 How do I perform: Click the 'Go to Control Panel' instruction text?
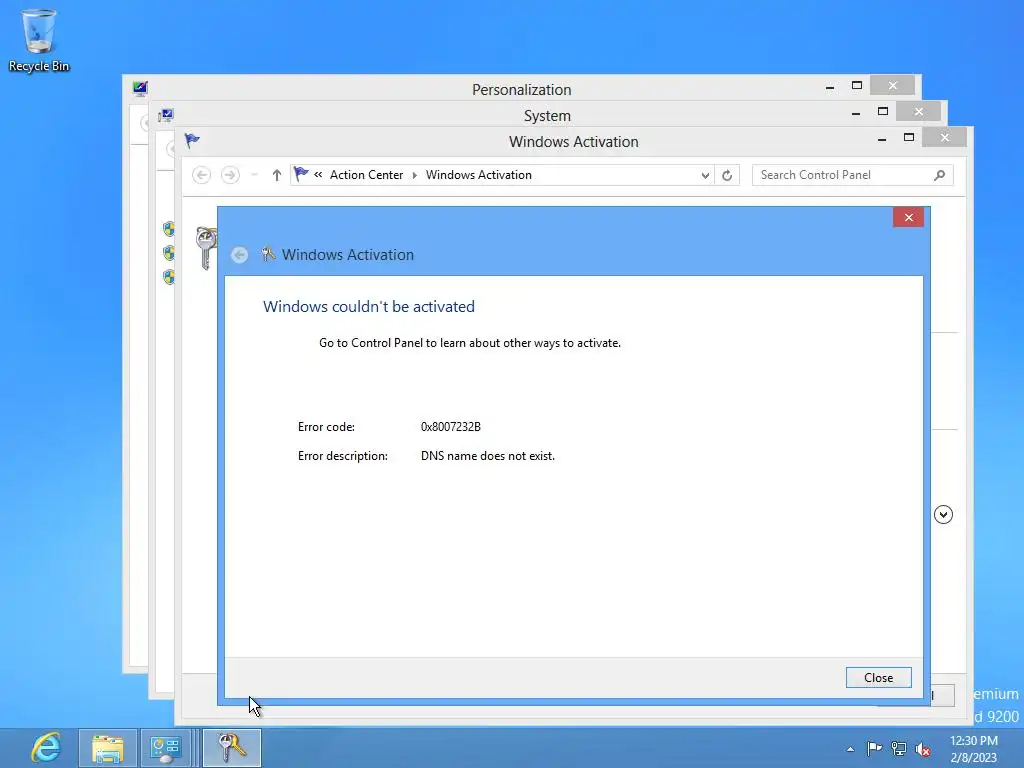pos(470,343)
